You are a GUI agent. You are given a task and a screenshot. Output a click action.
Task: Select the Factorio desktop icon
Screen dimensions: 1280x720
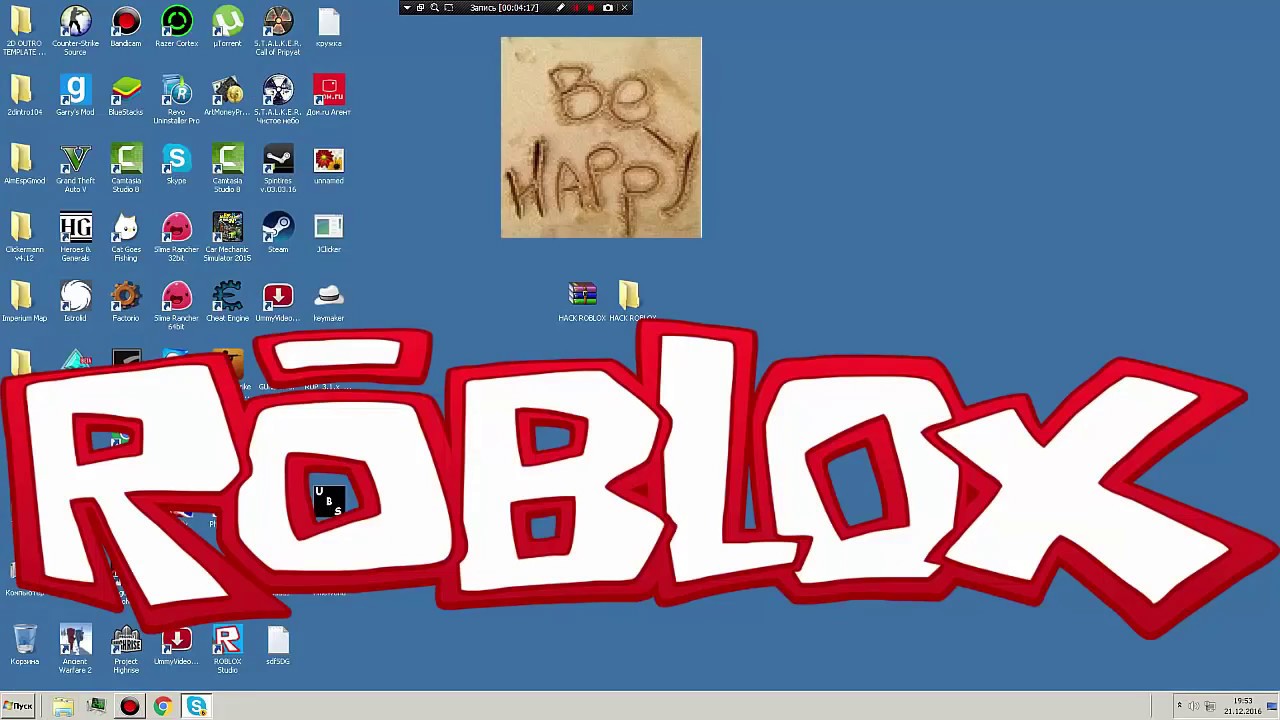coord(126,301)
